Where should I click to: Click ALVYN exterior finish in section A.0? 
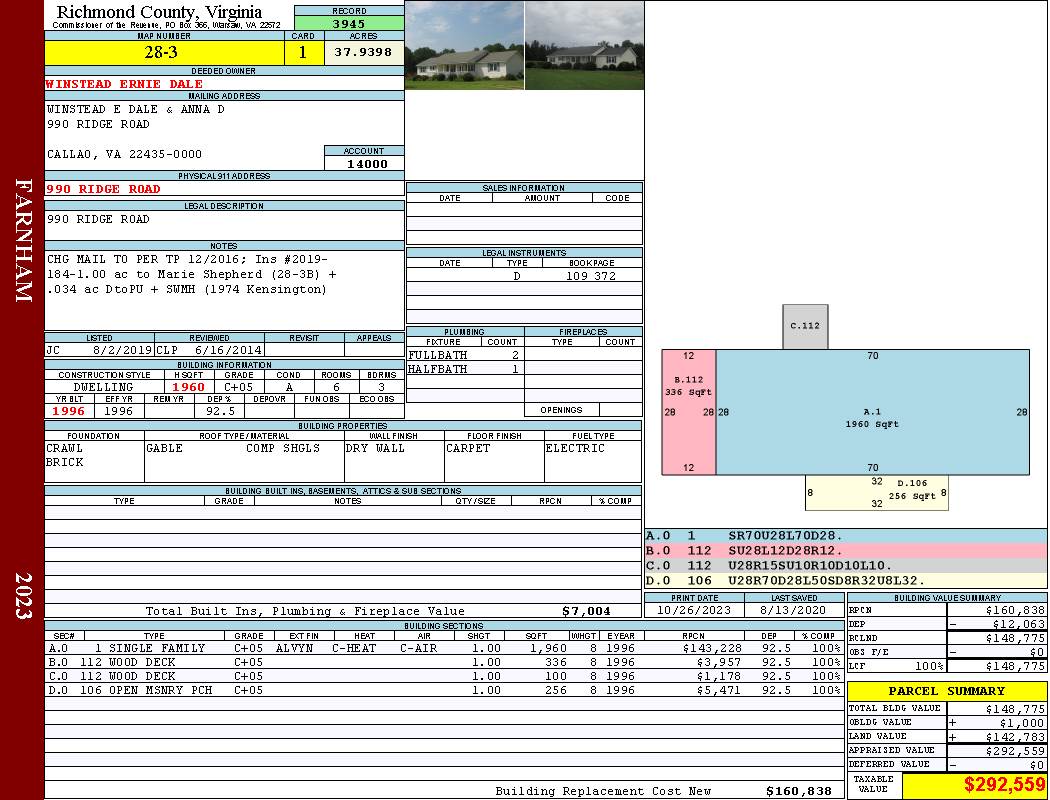pyautogui.click(x=294, y=648)
